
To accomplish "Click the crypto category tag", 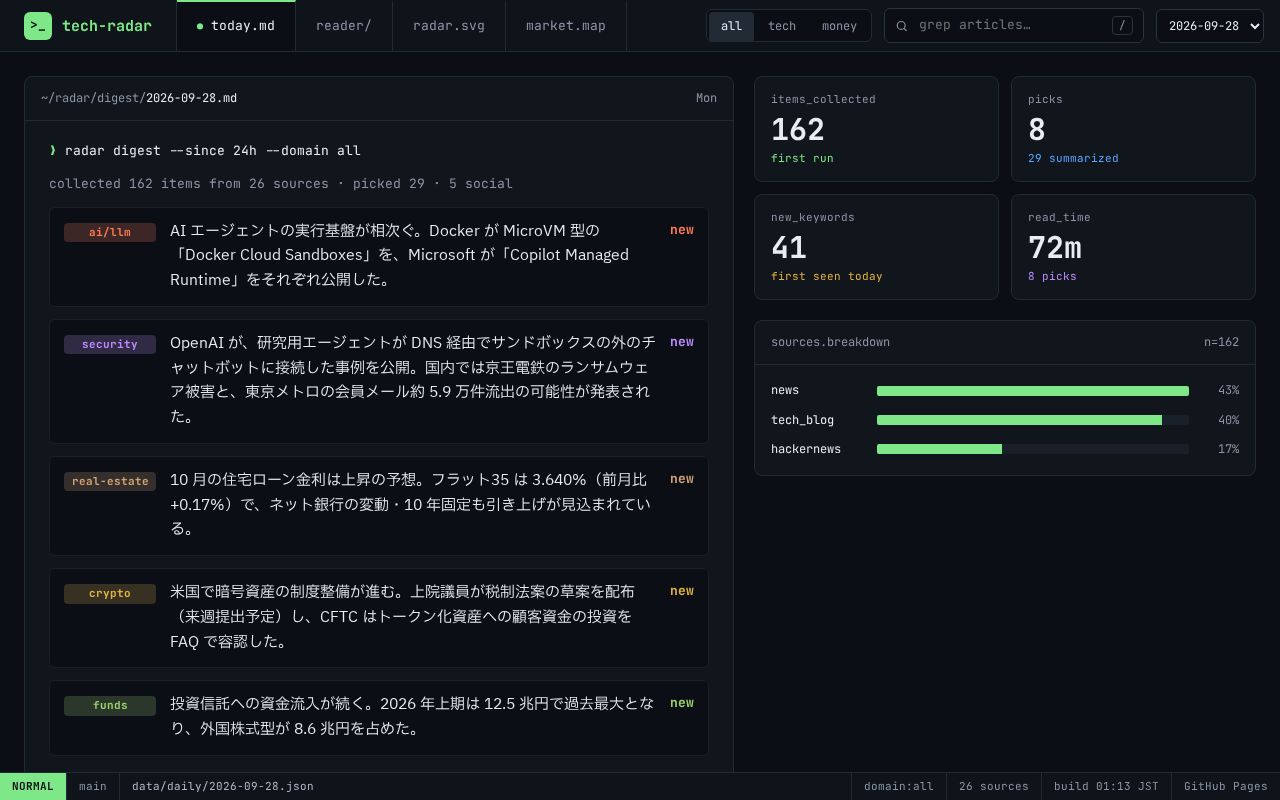I will click(x=110, y=593).
